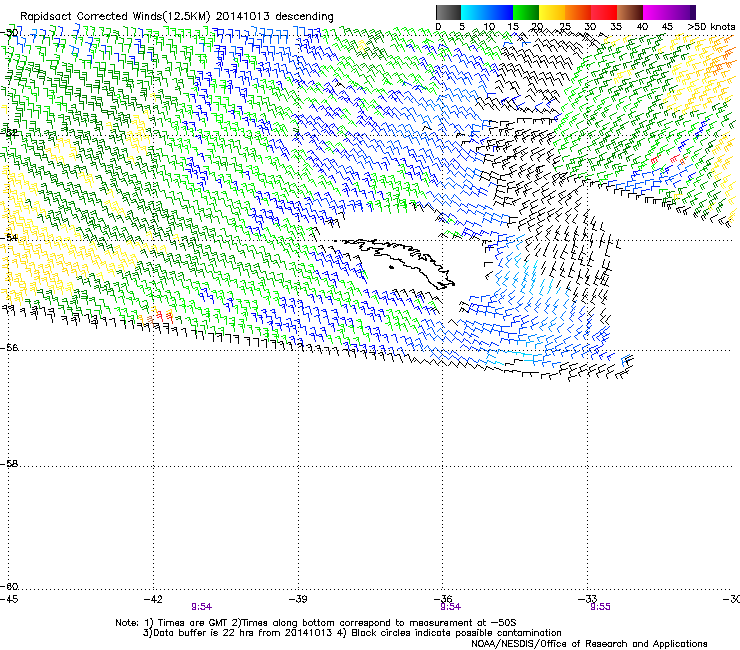
Task: Click the ">50 knots" legend label
Action: (x=711, y=27)
